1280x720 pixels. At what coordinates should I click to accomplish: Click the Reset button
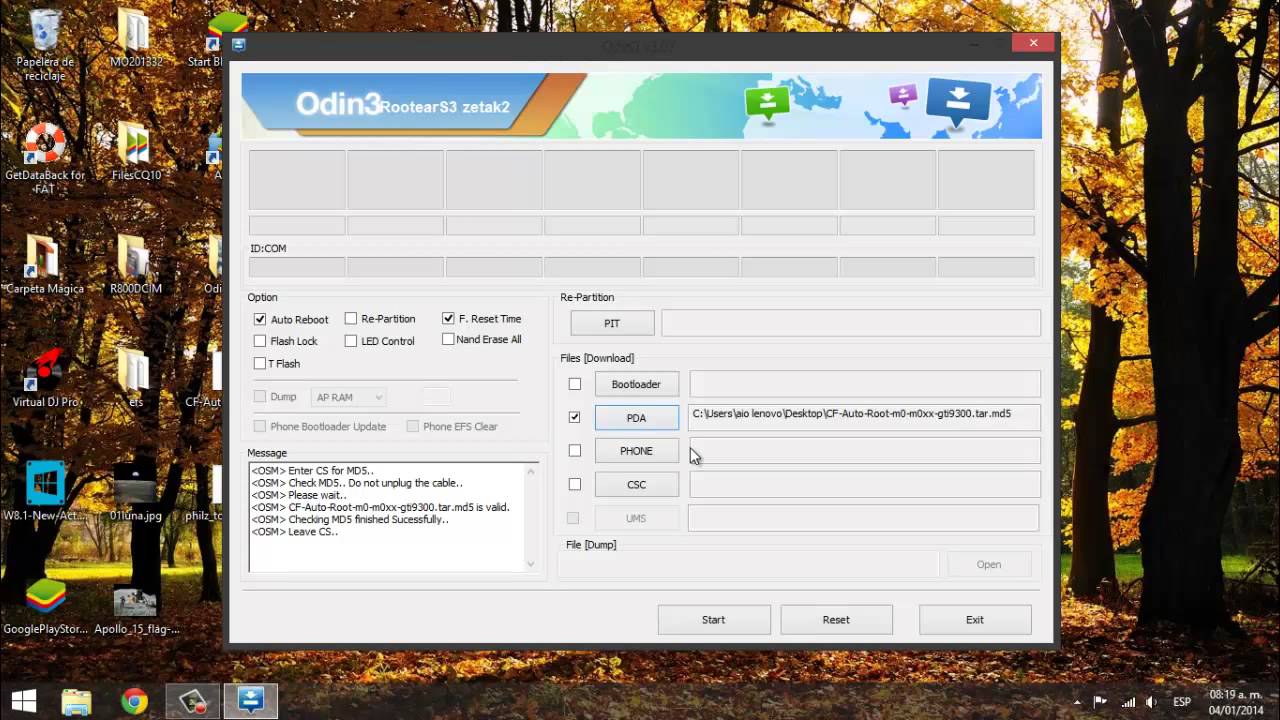(836, 620)
